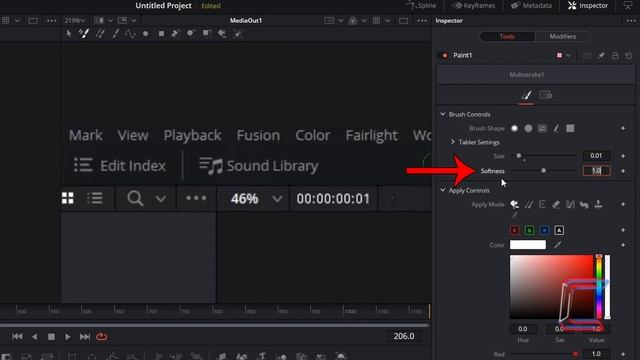The image size is (640, 360).
Task: Open the brush Controls tab icon
Action: pos(526,96)
